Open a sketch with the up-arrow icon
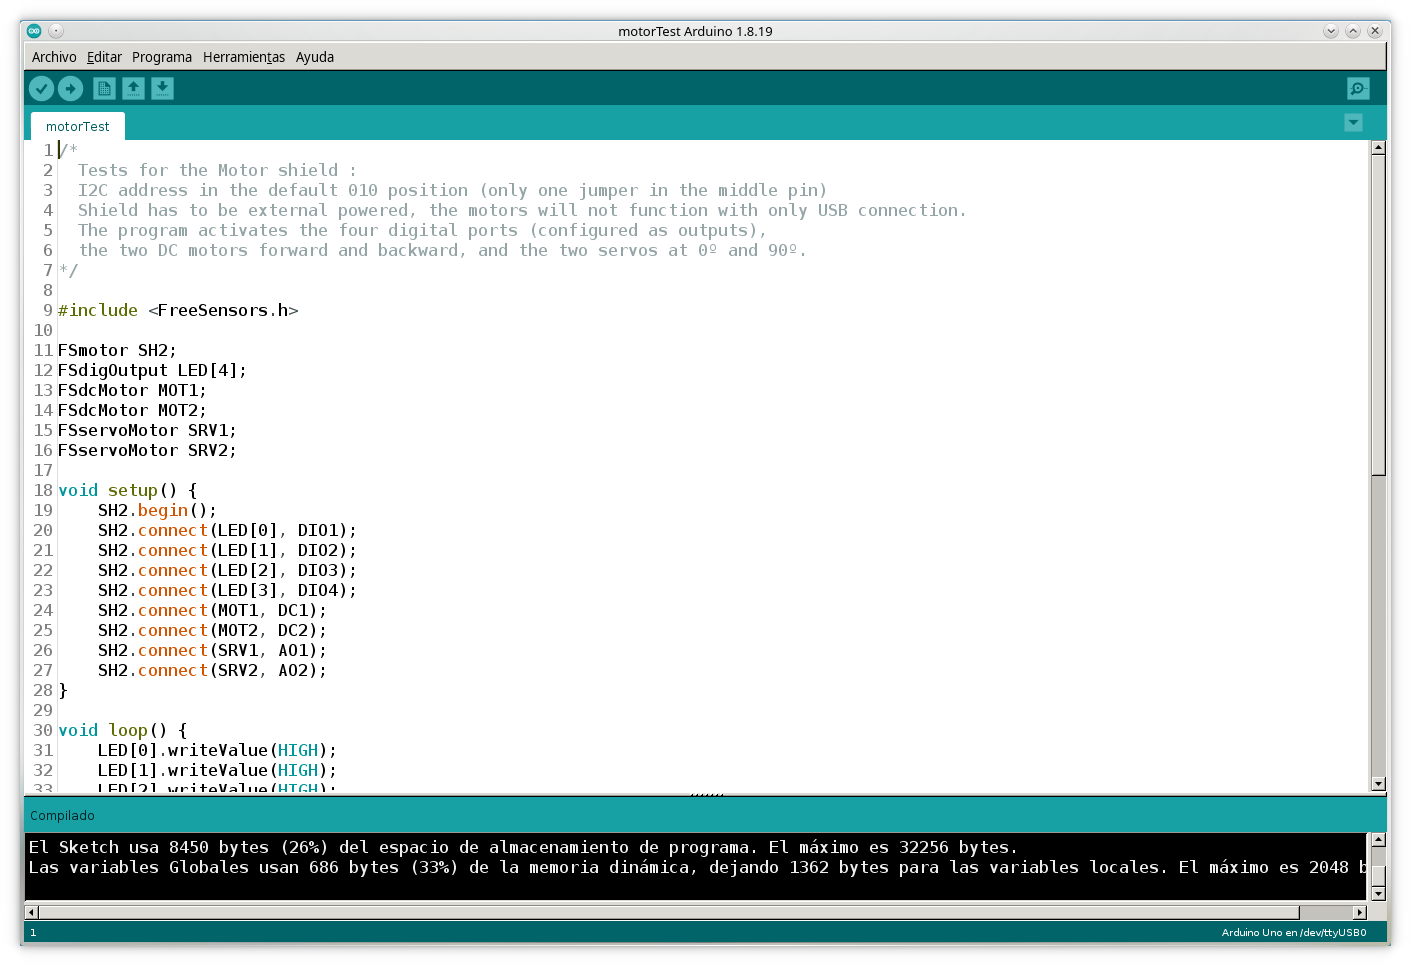The image size is (1411, 966). pos(133,89)
